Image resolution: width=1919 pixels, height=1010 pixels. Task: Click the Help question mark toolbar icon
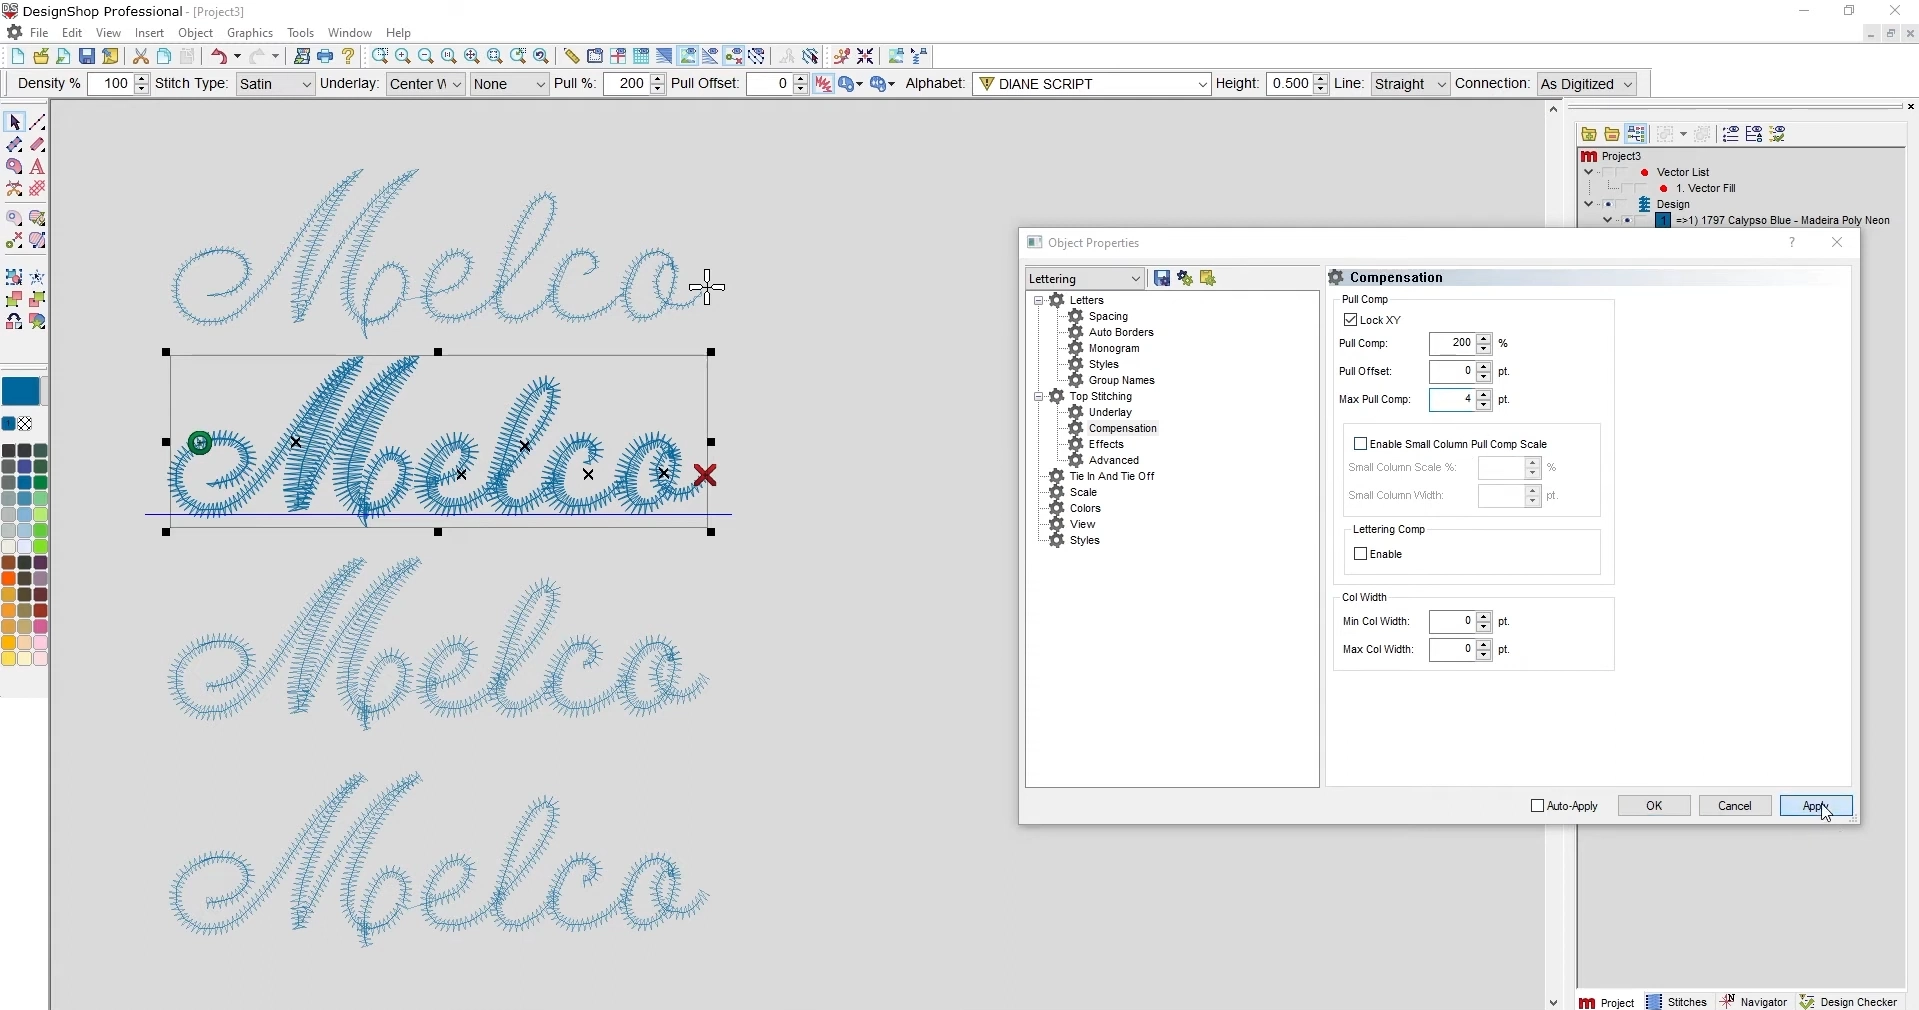[349, 57]
